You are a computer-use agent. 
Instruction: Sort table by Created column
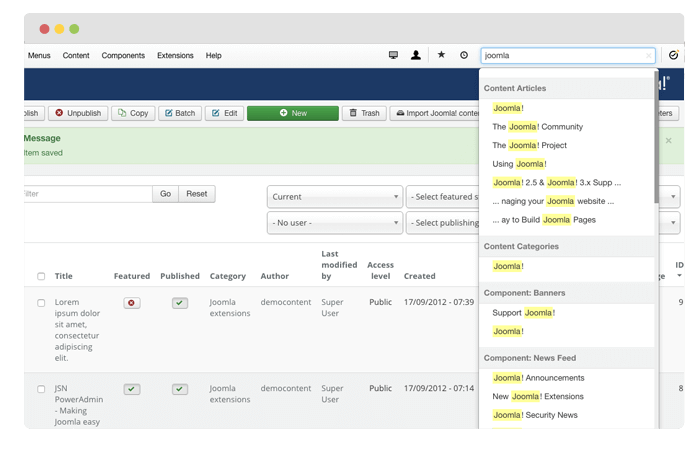click(420, 276)
